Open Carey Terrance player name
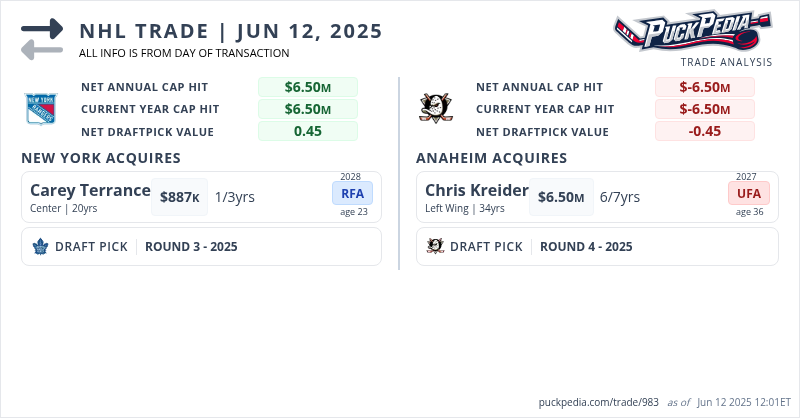 click(90, 190)
